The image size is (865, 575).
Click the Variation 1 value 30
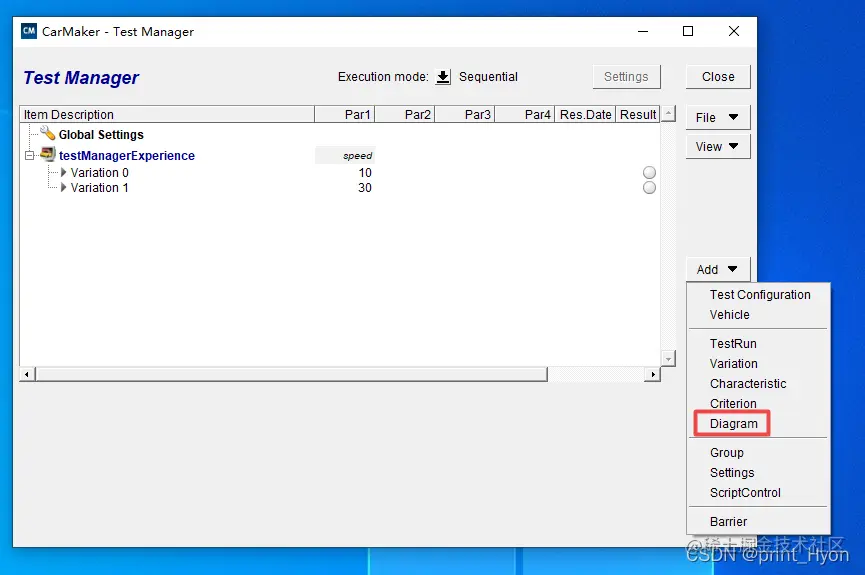(x=365, y=188)
